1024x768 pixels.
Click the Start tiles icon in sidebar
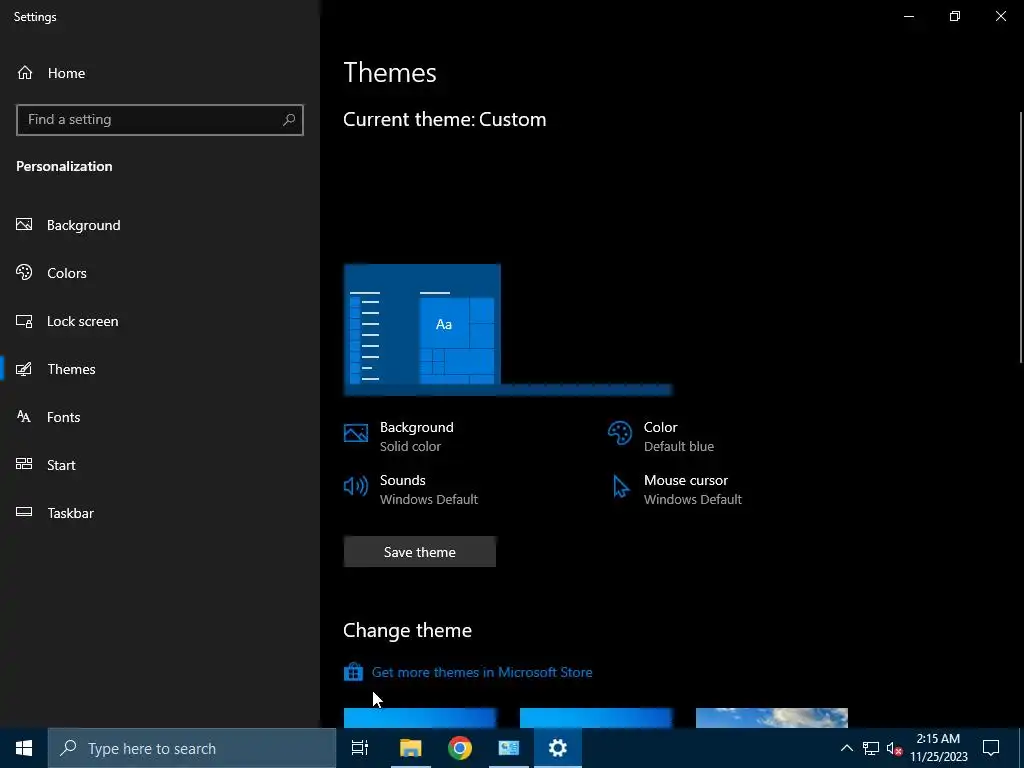24,464
